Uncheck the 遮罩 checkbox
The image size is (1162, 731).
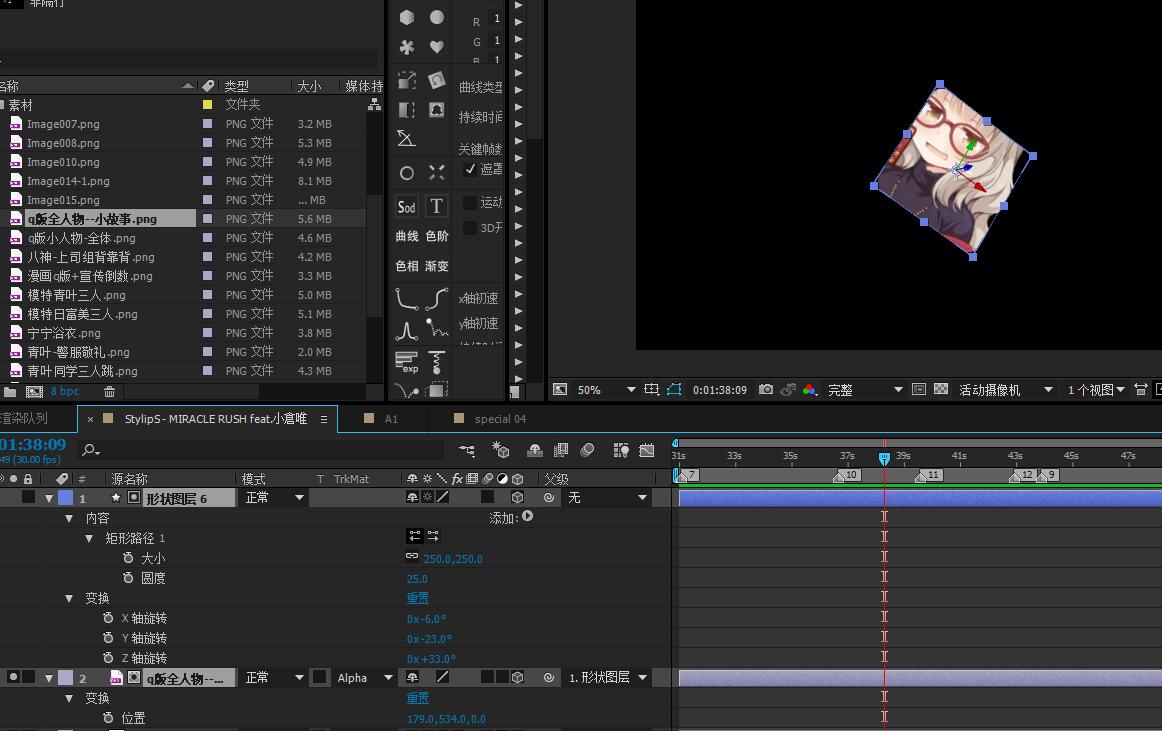coord(471,170)
